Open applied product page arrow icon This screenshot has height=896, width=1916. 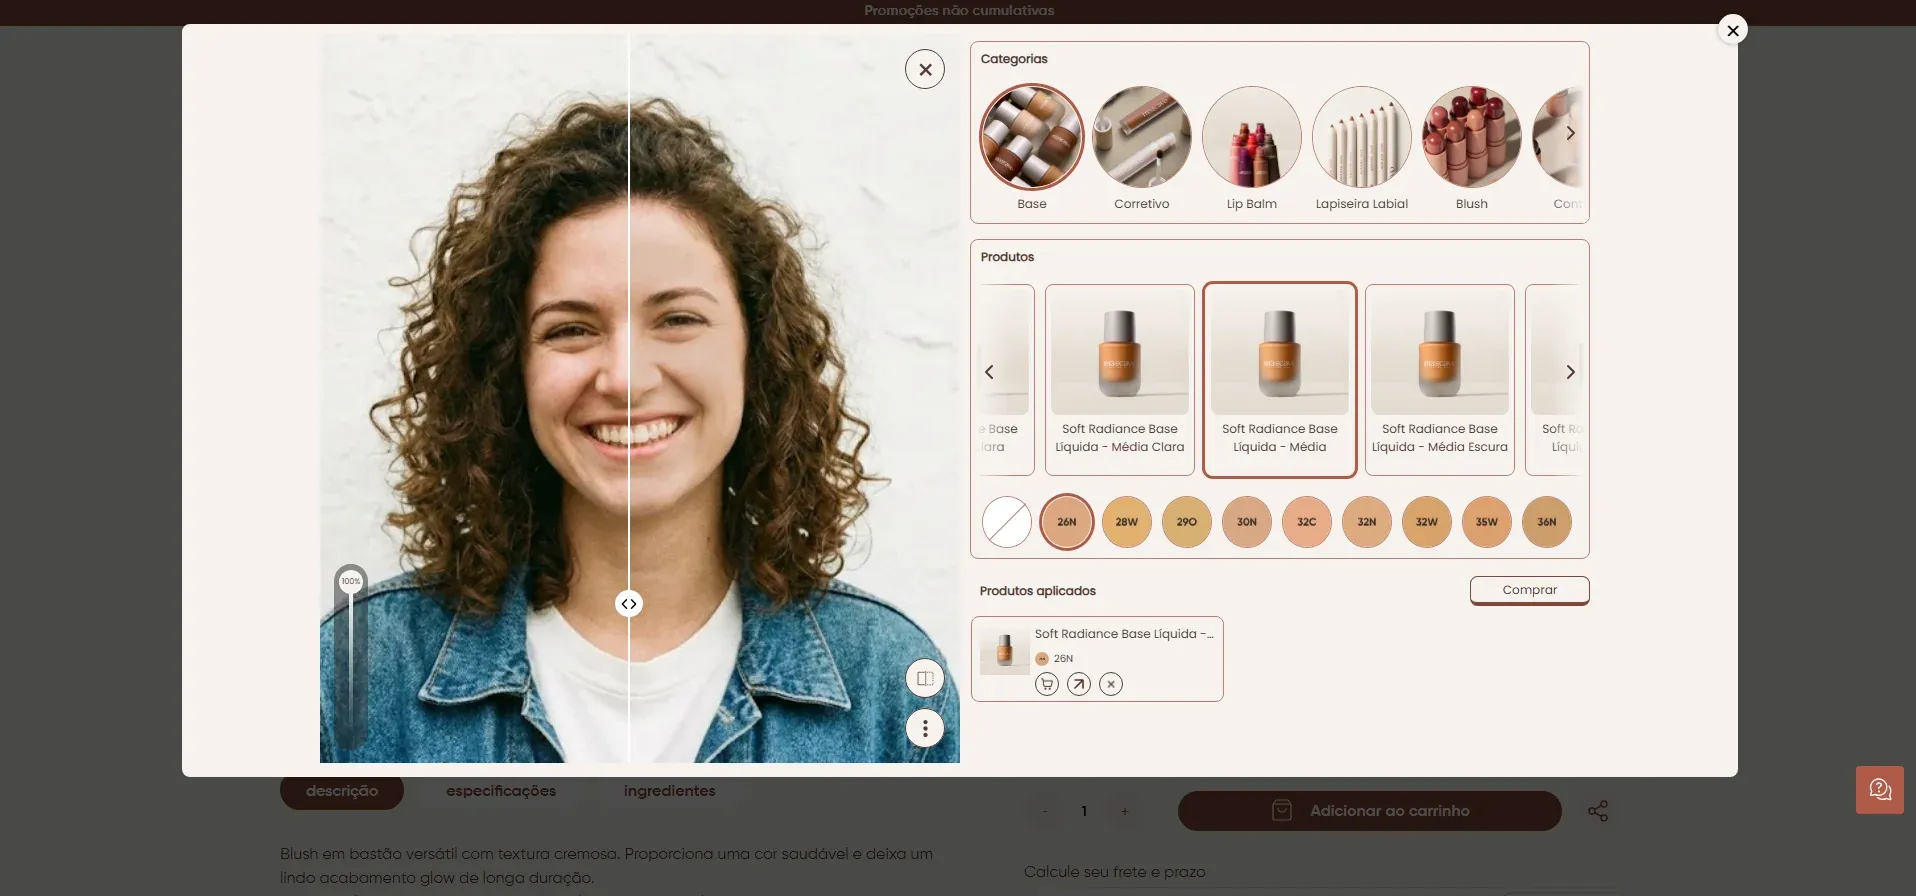point(1079,684)
